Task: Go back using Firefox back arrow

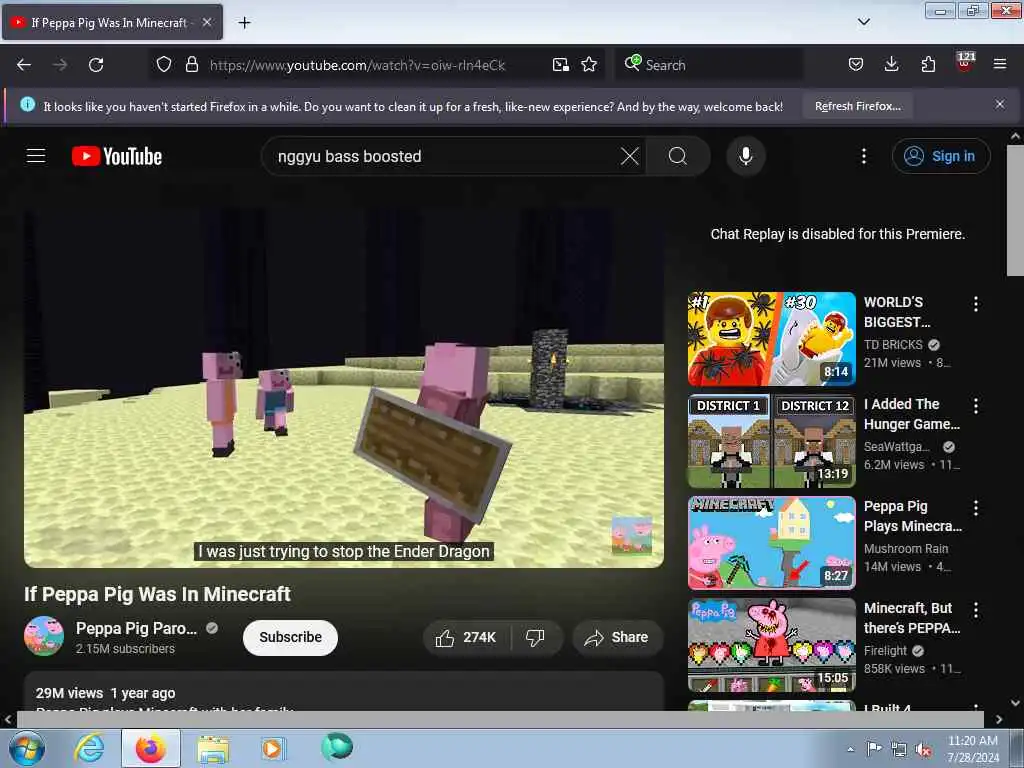Action: tap(24, 65)
